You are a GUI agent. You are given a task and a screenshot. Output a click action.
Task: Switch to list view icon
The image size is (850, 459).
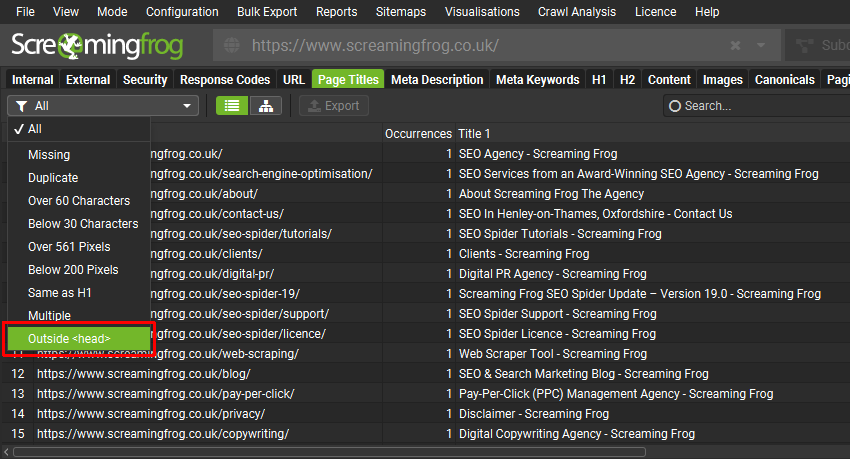(x=232, y=106)
